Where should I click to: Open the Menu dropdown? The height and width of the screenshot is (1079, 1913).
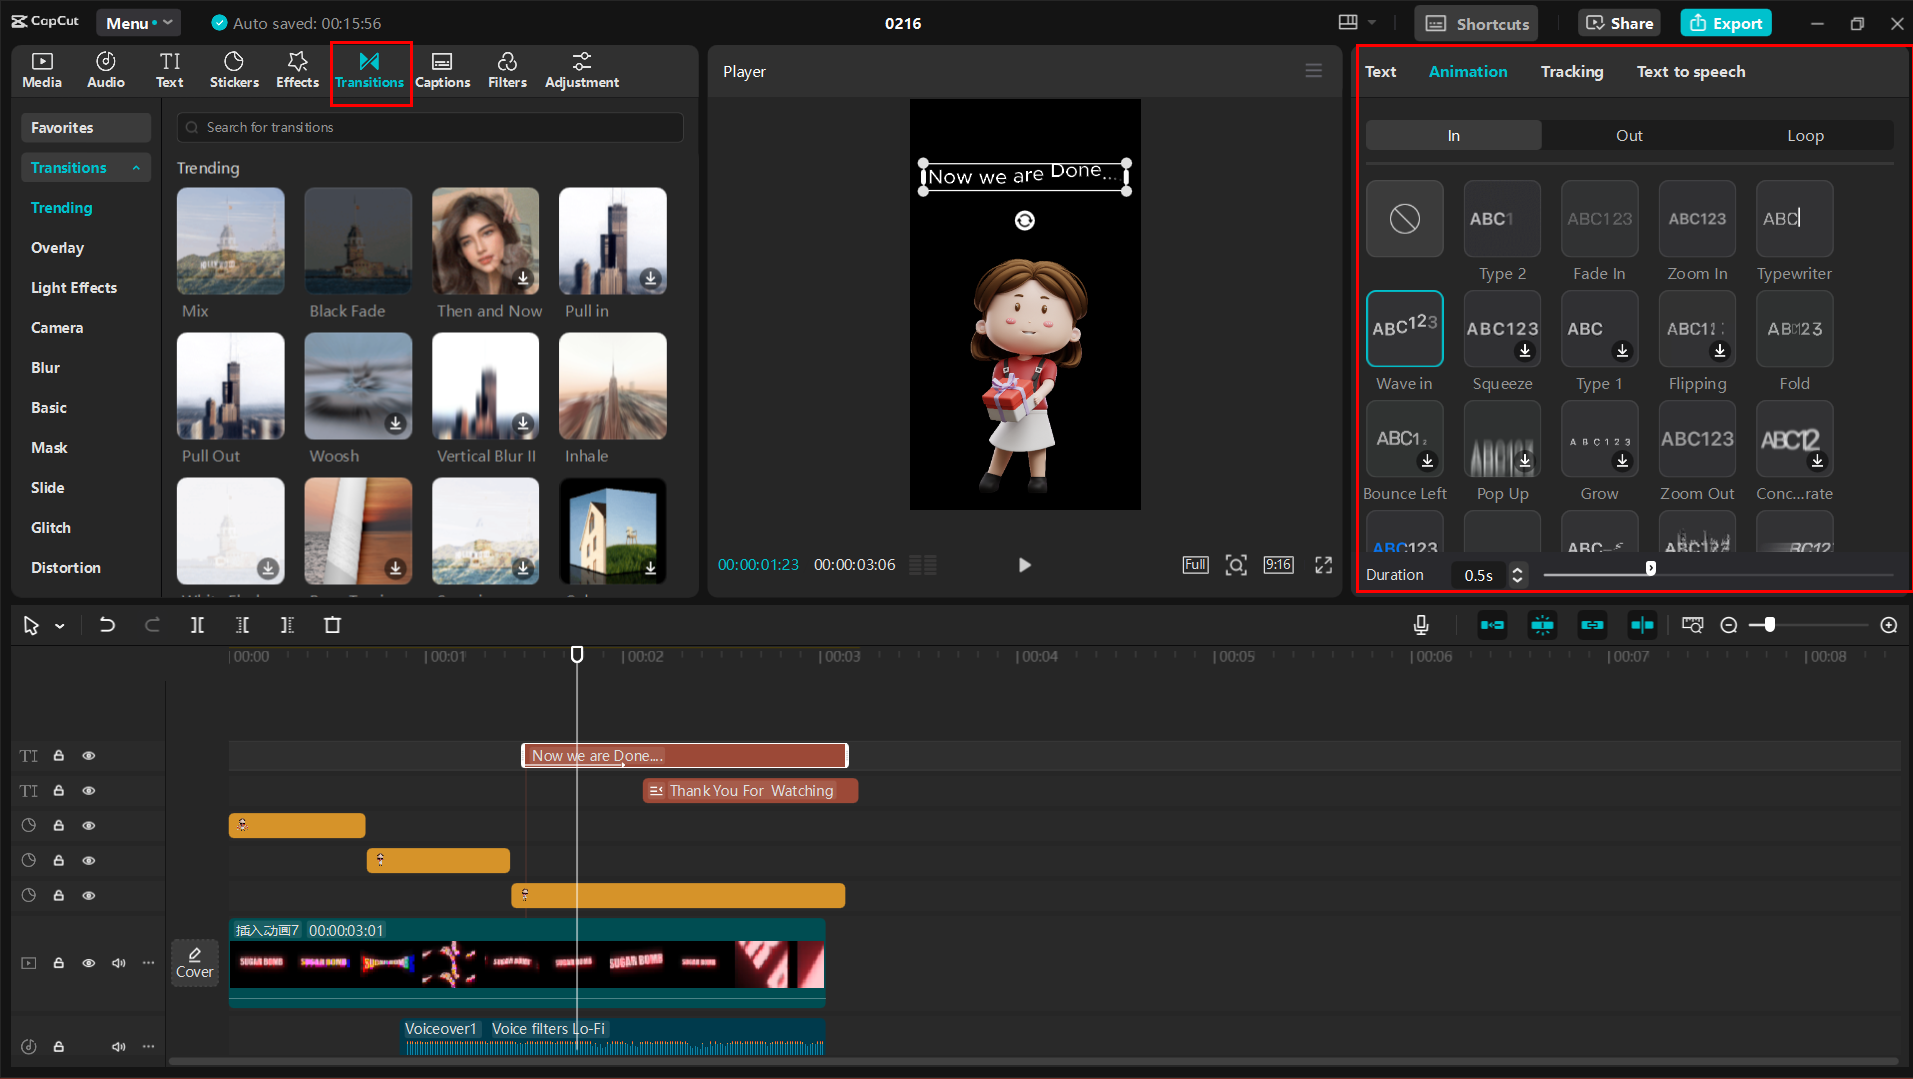click(138, 23)
